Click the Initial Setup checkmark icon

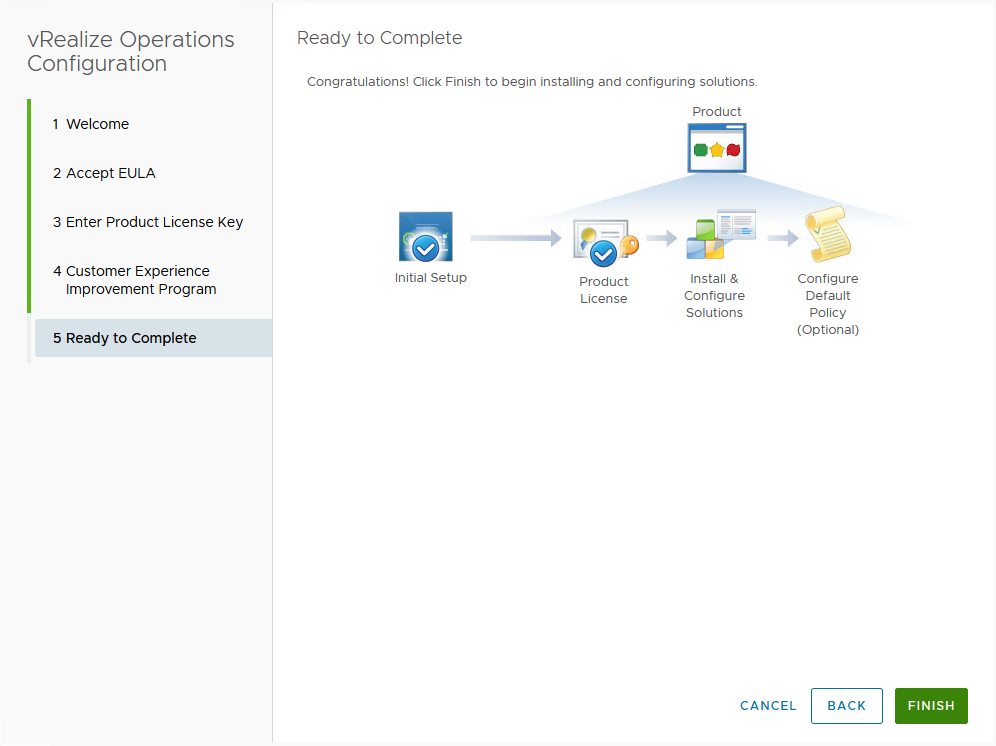pyautogui.click(x=425, y=237)
